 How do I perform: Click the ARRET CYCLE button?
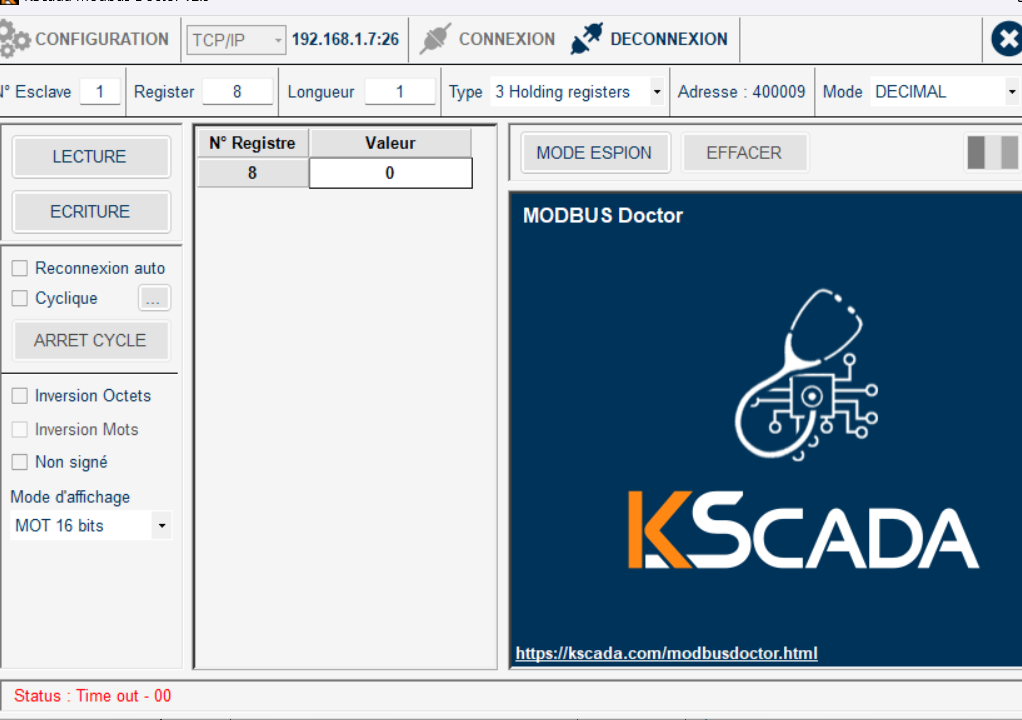click(x=91, y=340)
